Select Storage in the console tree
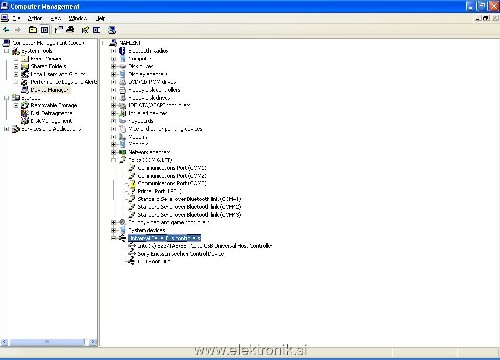The image size is (500, 360). (31, 98)
